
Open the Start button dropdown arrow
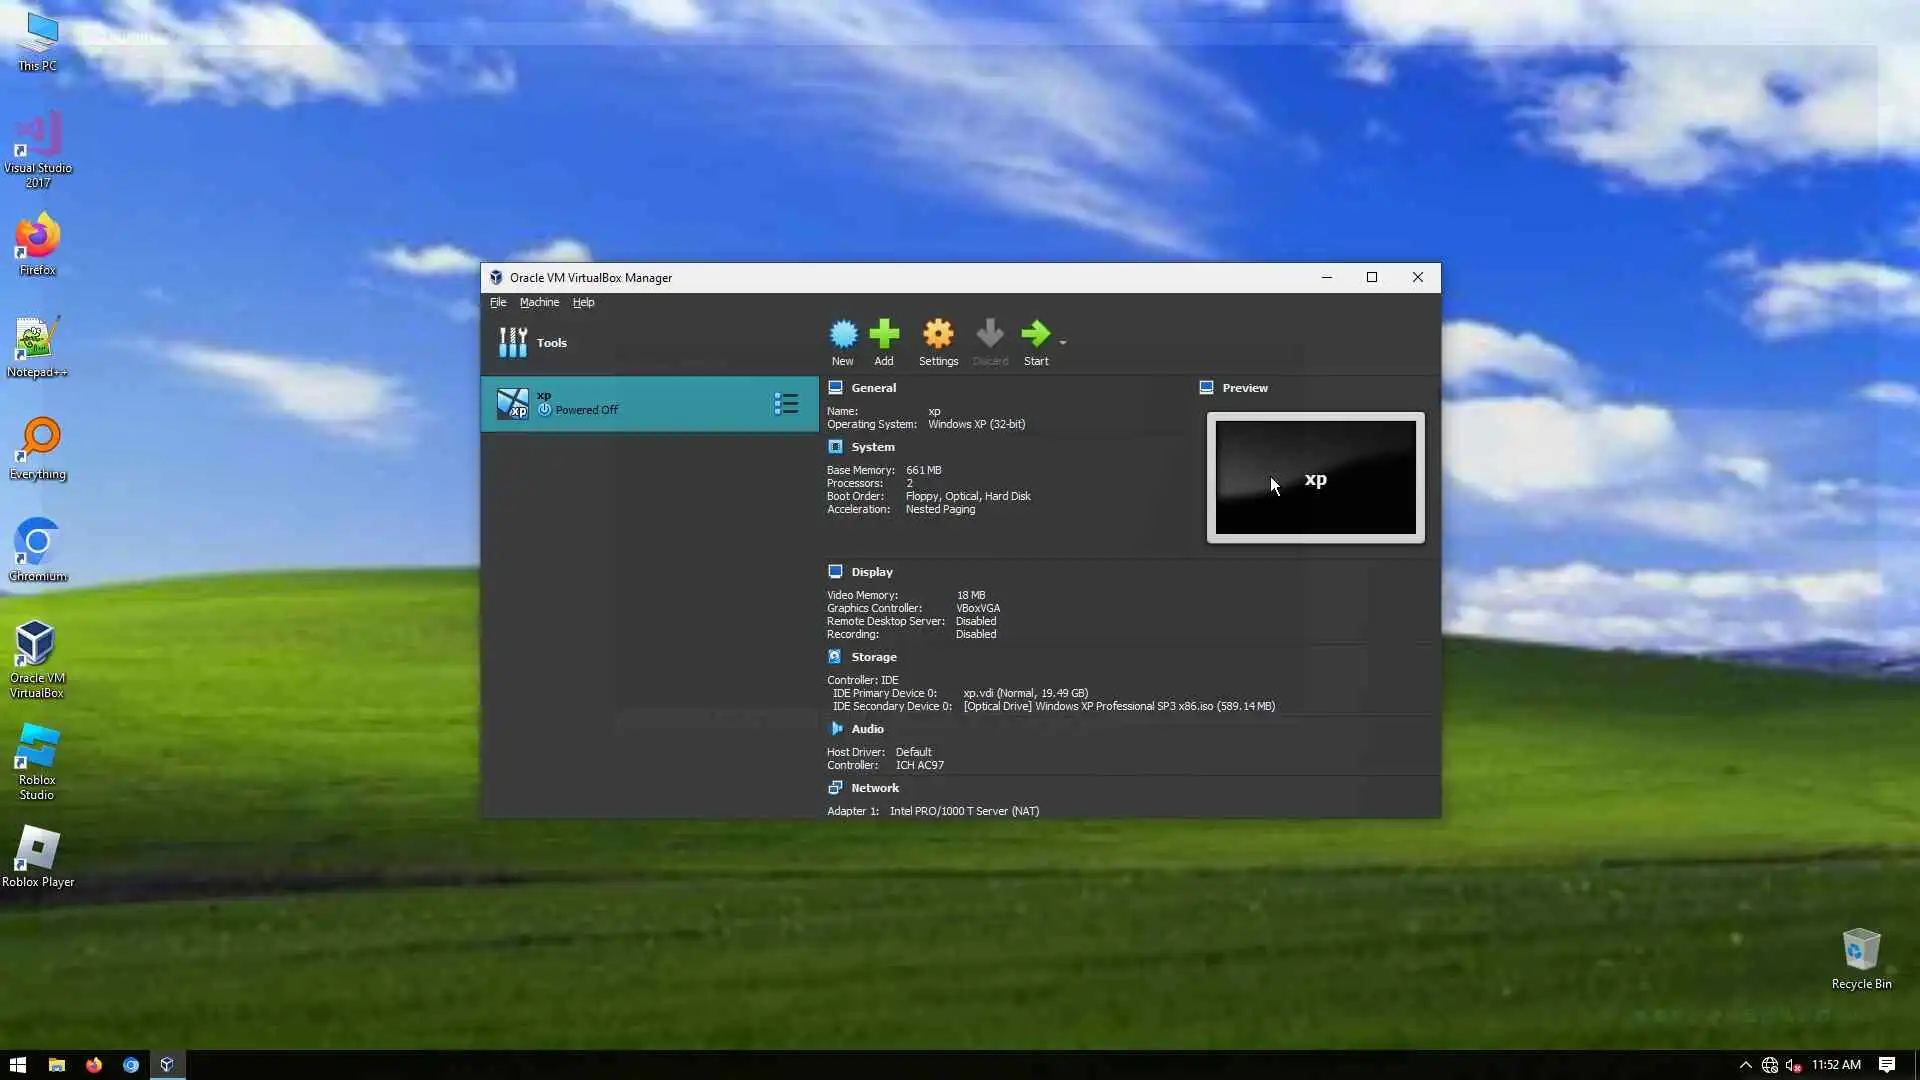pyautogui.click(x=1063, y=343)
